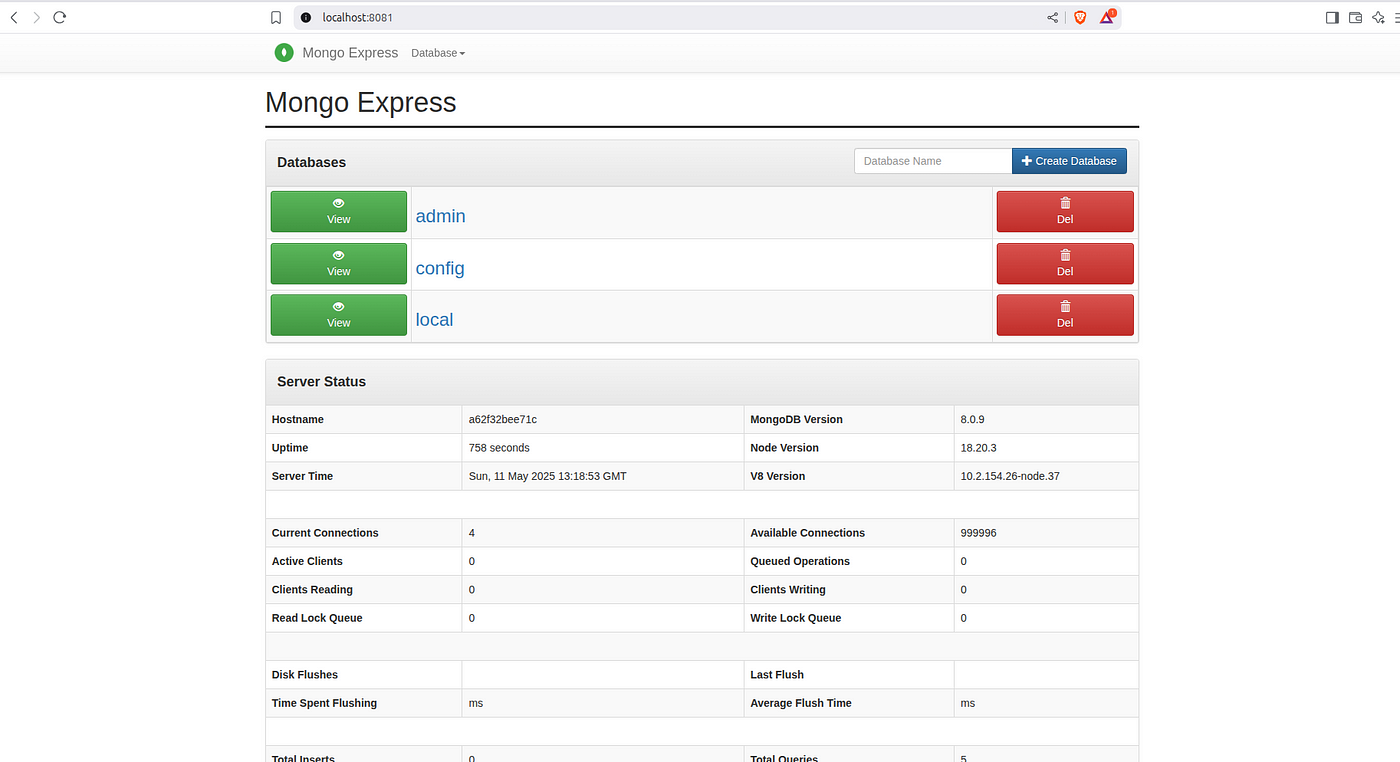Delete the admin database

click(1065, 212)
